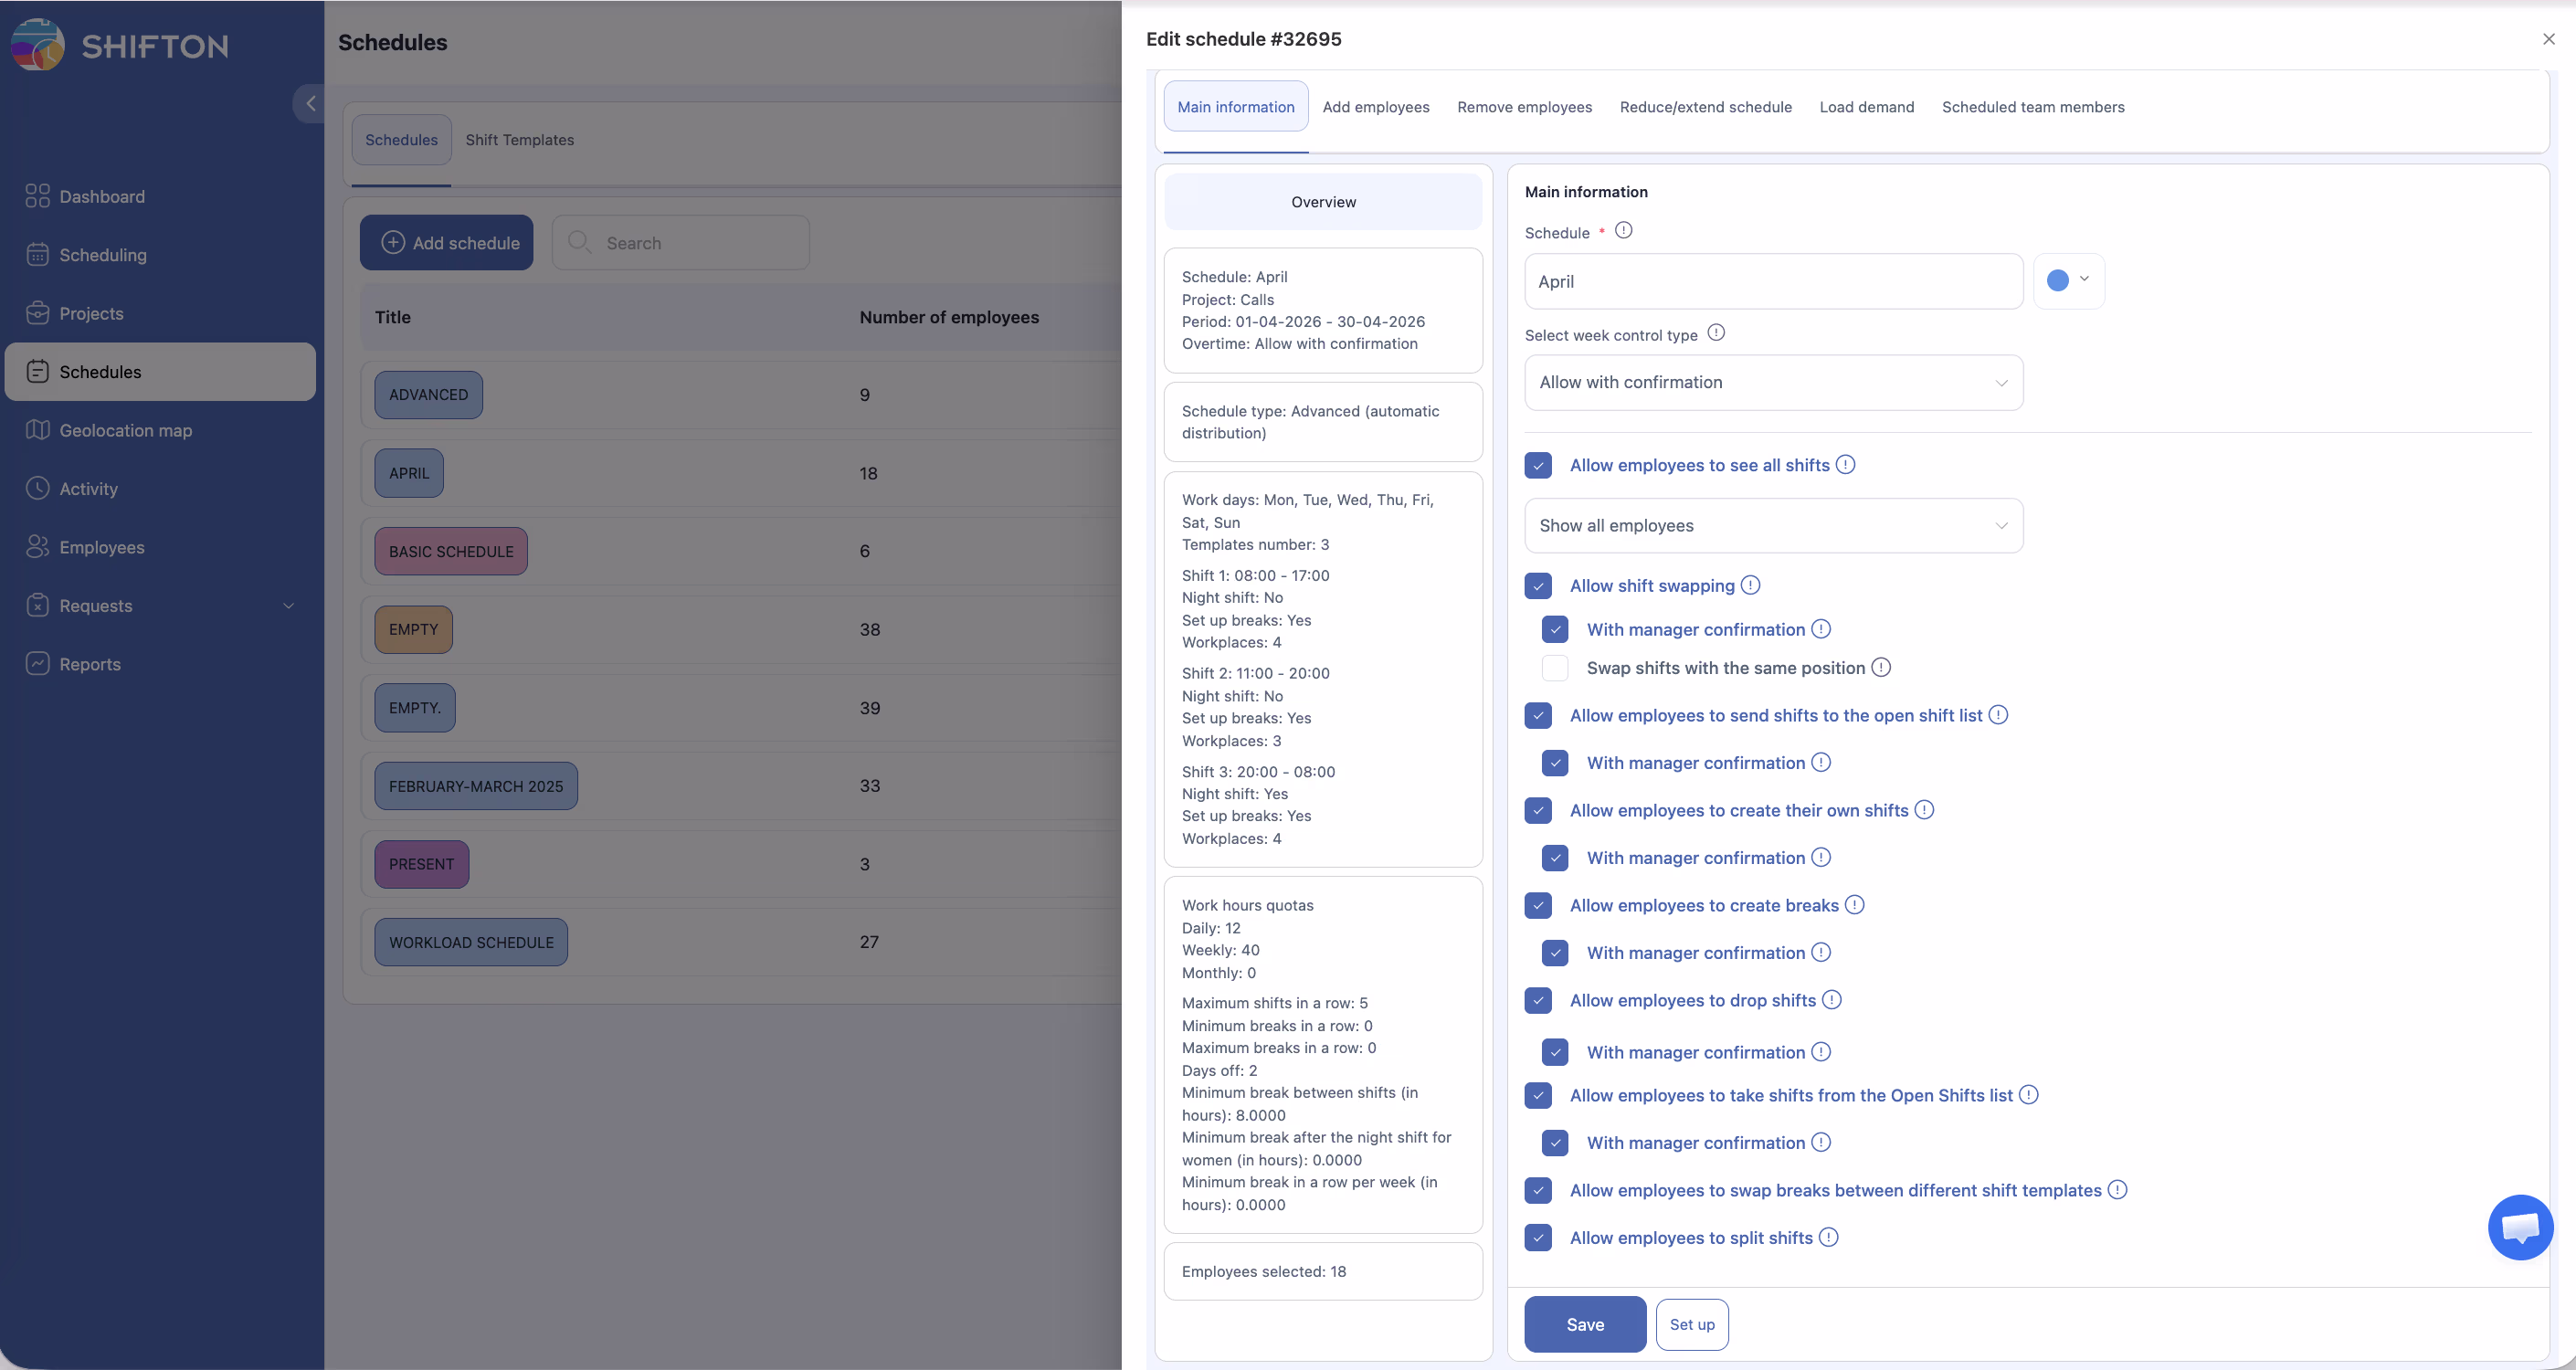
Task: Click the Save button
Action: click(1584, 1324)
